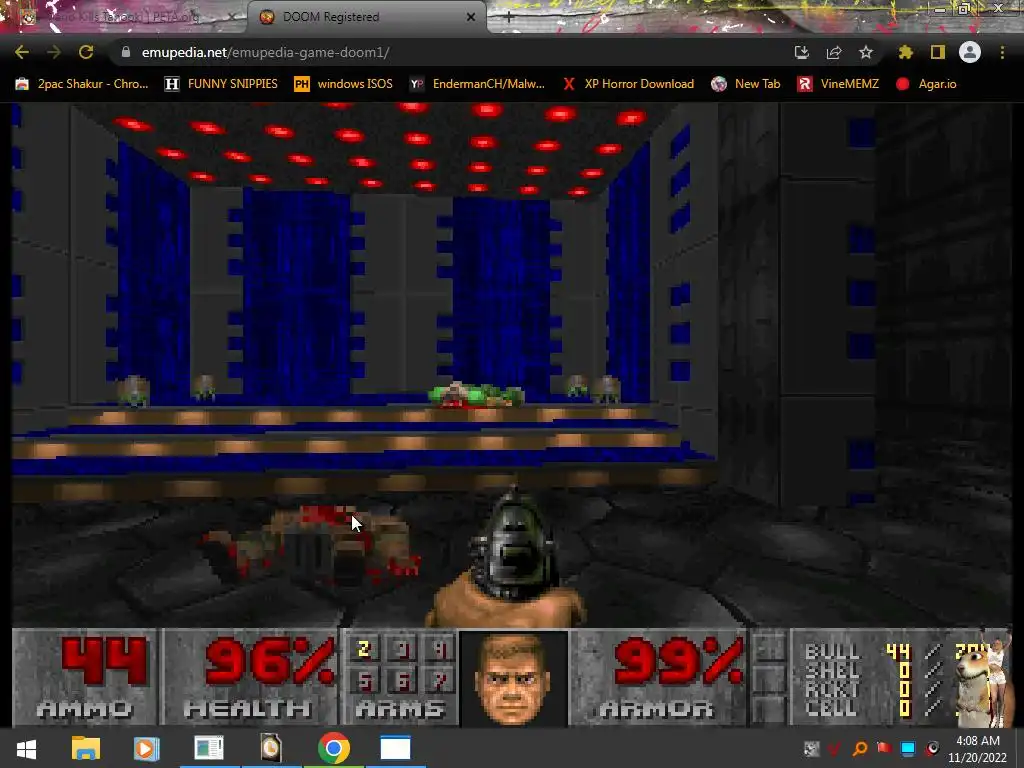Open Chrome's three-dot menu
Viewport: 1024px width, 768px height.
[x=1002, y=52]
